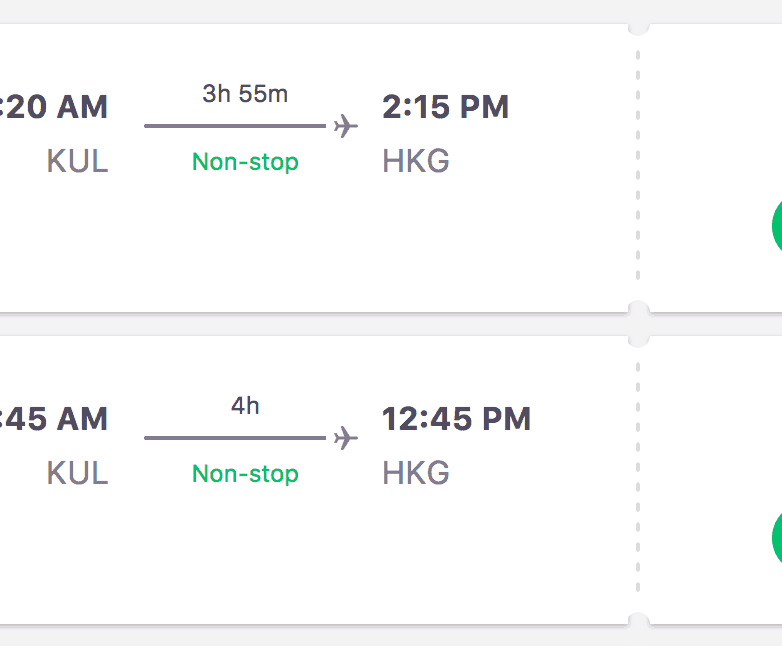Click Non-stop under the 4h flight
Viewport: 782px width, 646px height.
tap(245, 474)
